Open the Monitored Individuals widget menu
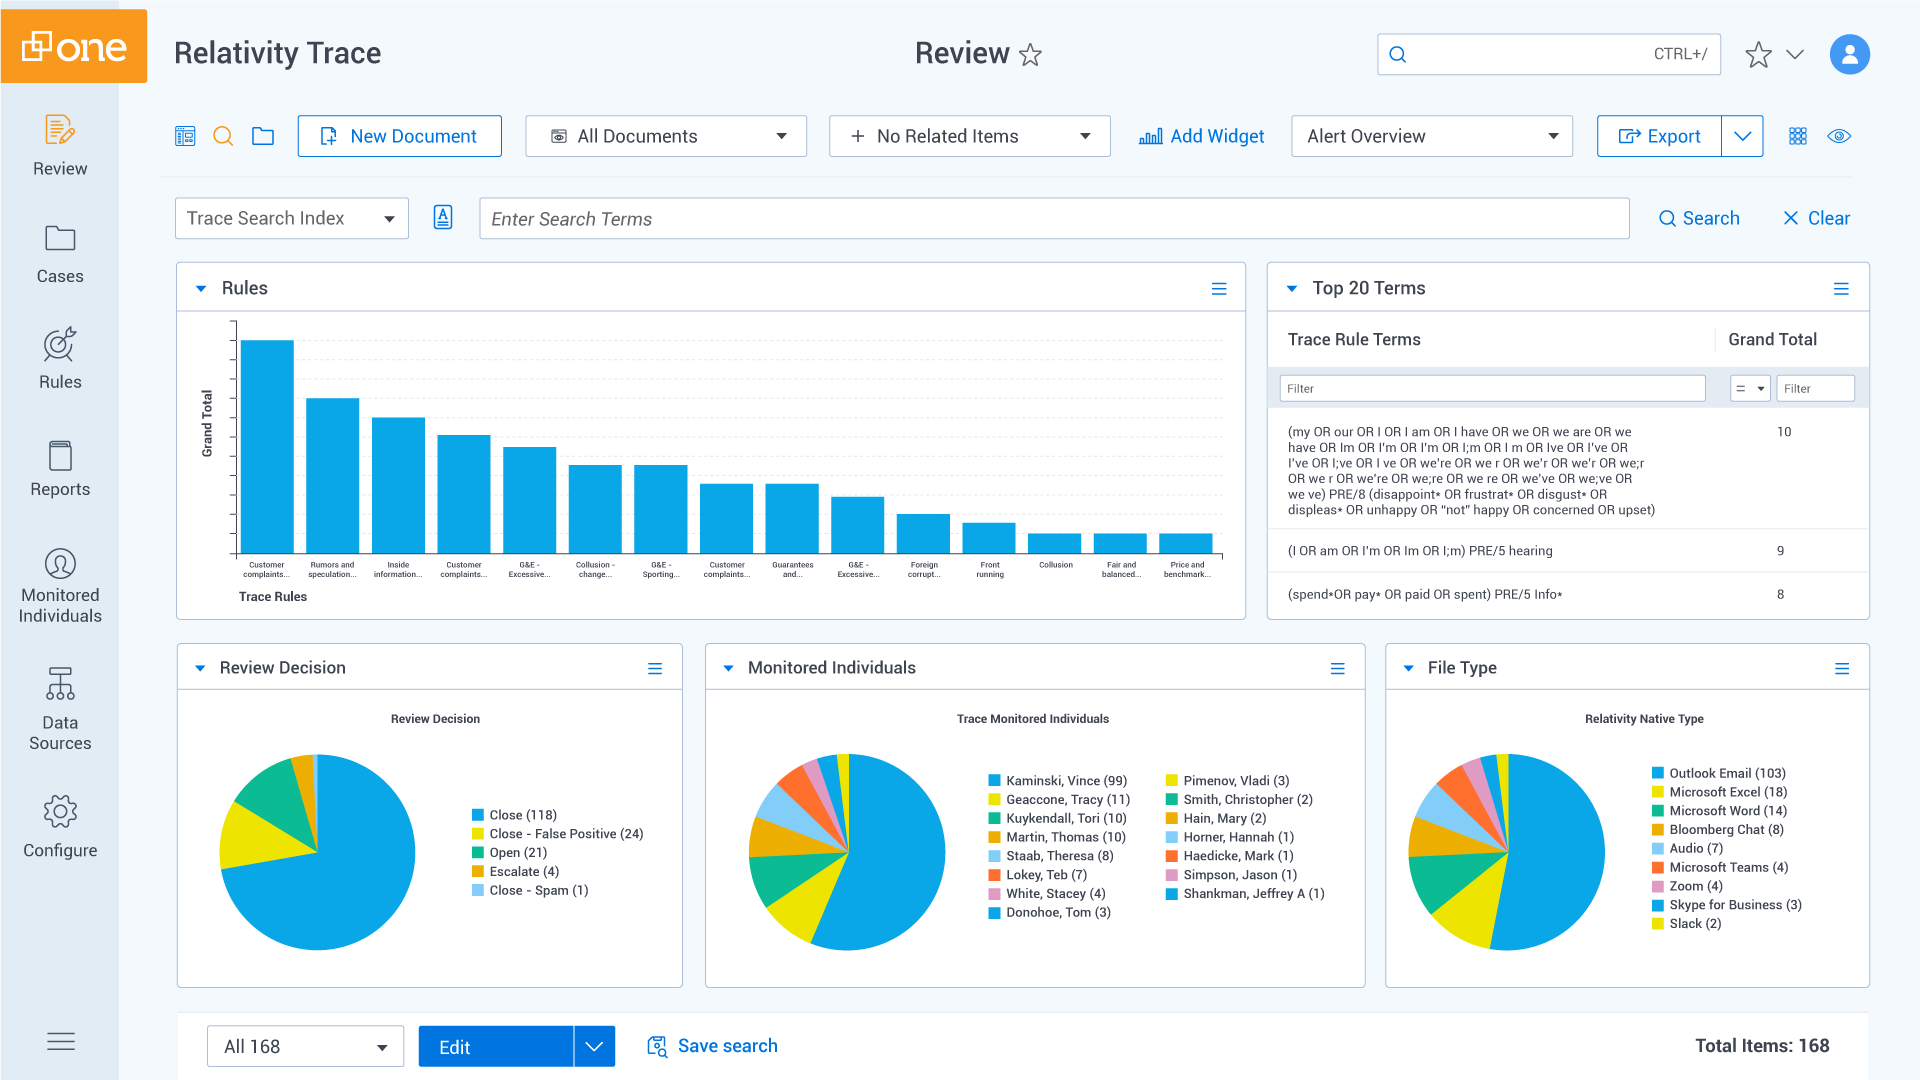This screenshot has width=1920, height=1080. [x=1337, y=668]
